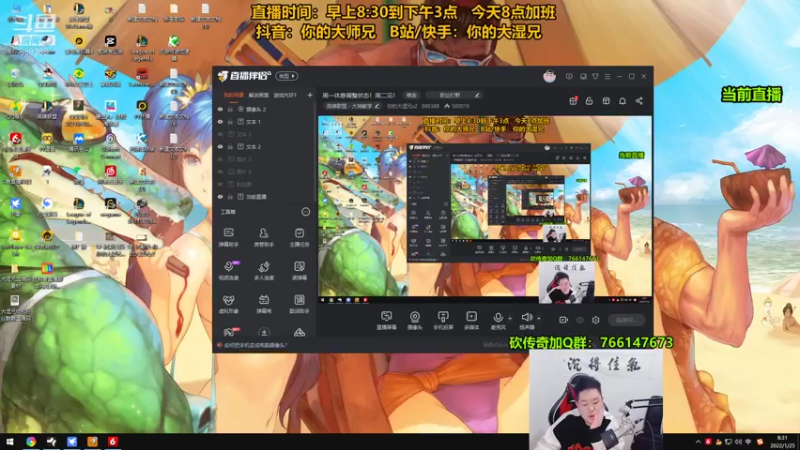Edit the 英雄联盟 - 大神教学 category selector

point(352,106)
